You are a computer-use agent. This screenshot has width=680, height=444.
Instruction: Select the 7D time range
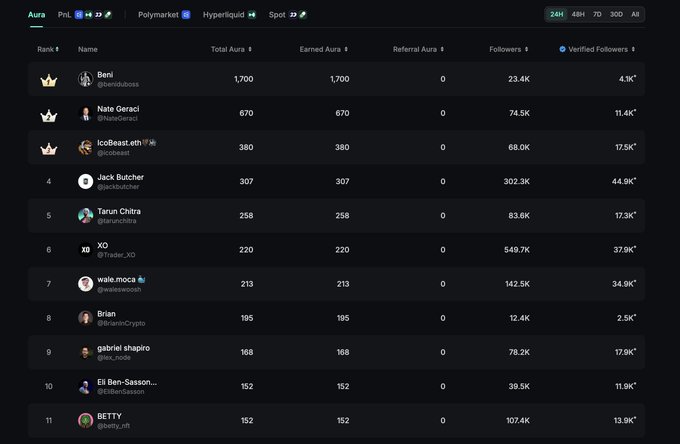click(x=597, y=14)
